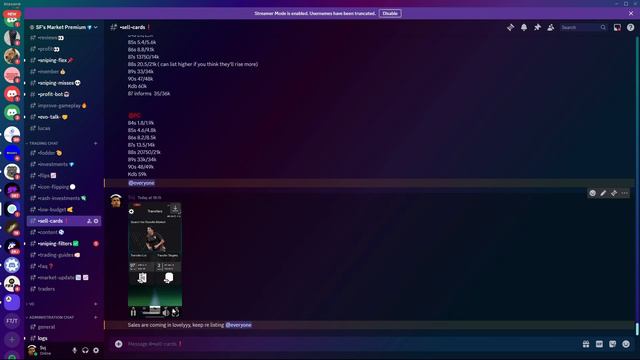Viewport: 640px width, 360px height.
Task: Open the logs channel
Action: point(64,338)
